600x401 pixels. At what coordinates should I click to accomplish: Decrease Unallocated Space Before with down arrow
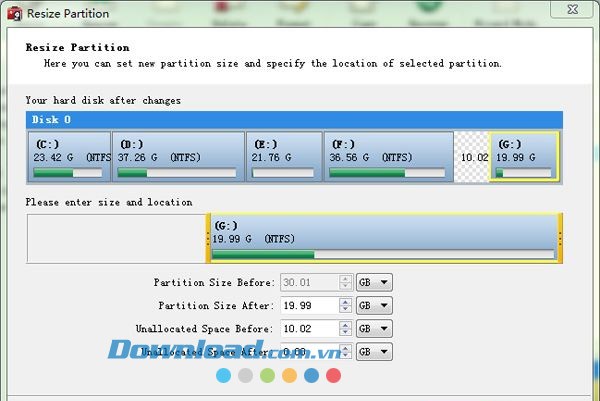click(346, 332)
